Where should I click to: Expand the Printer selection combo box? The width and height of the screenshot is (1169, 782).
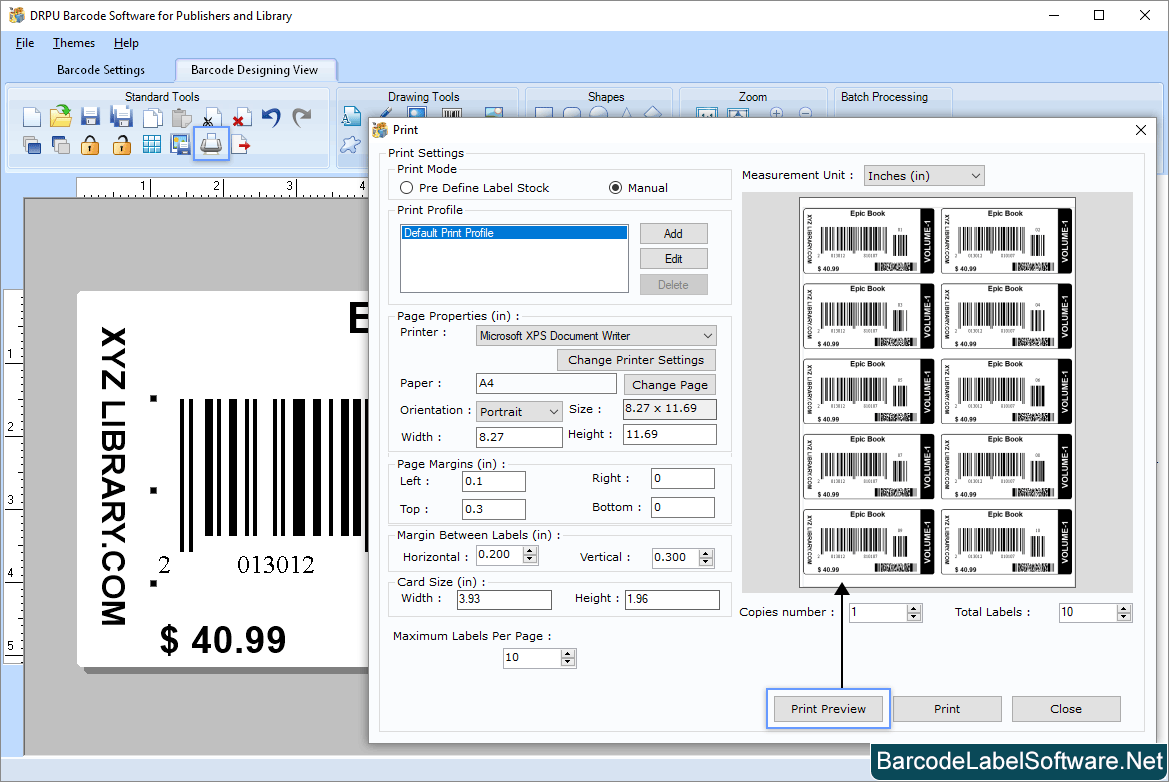(x=709, y=335)
